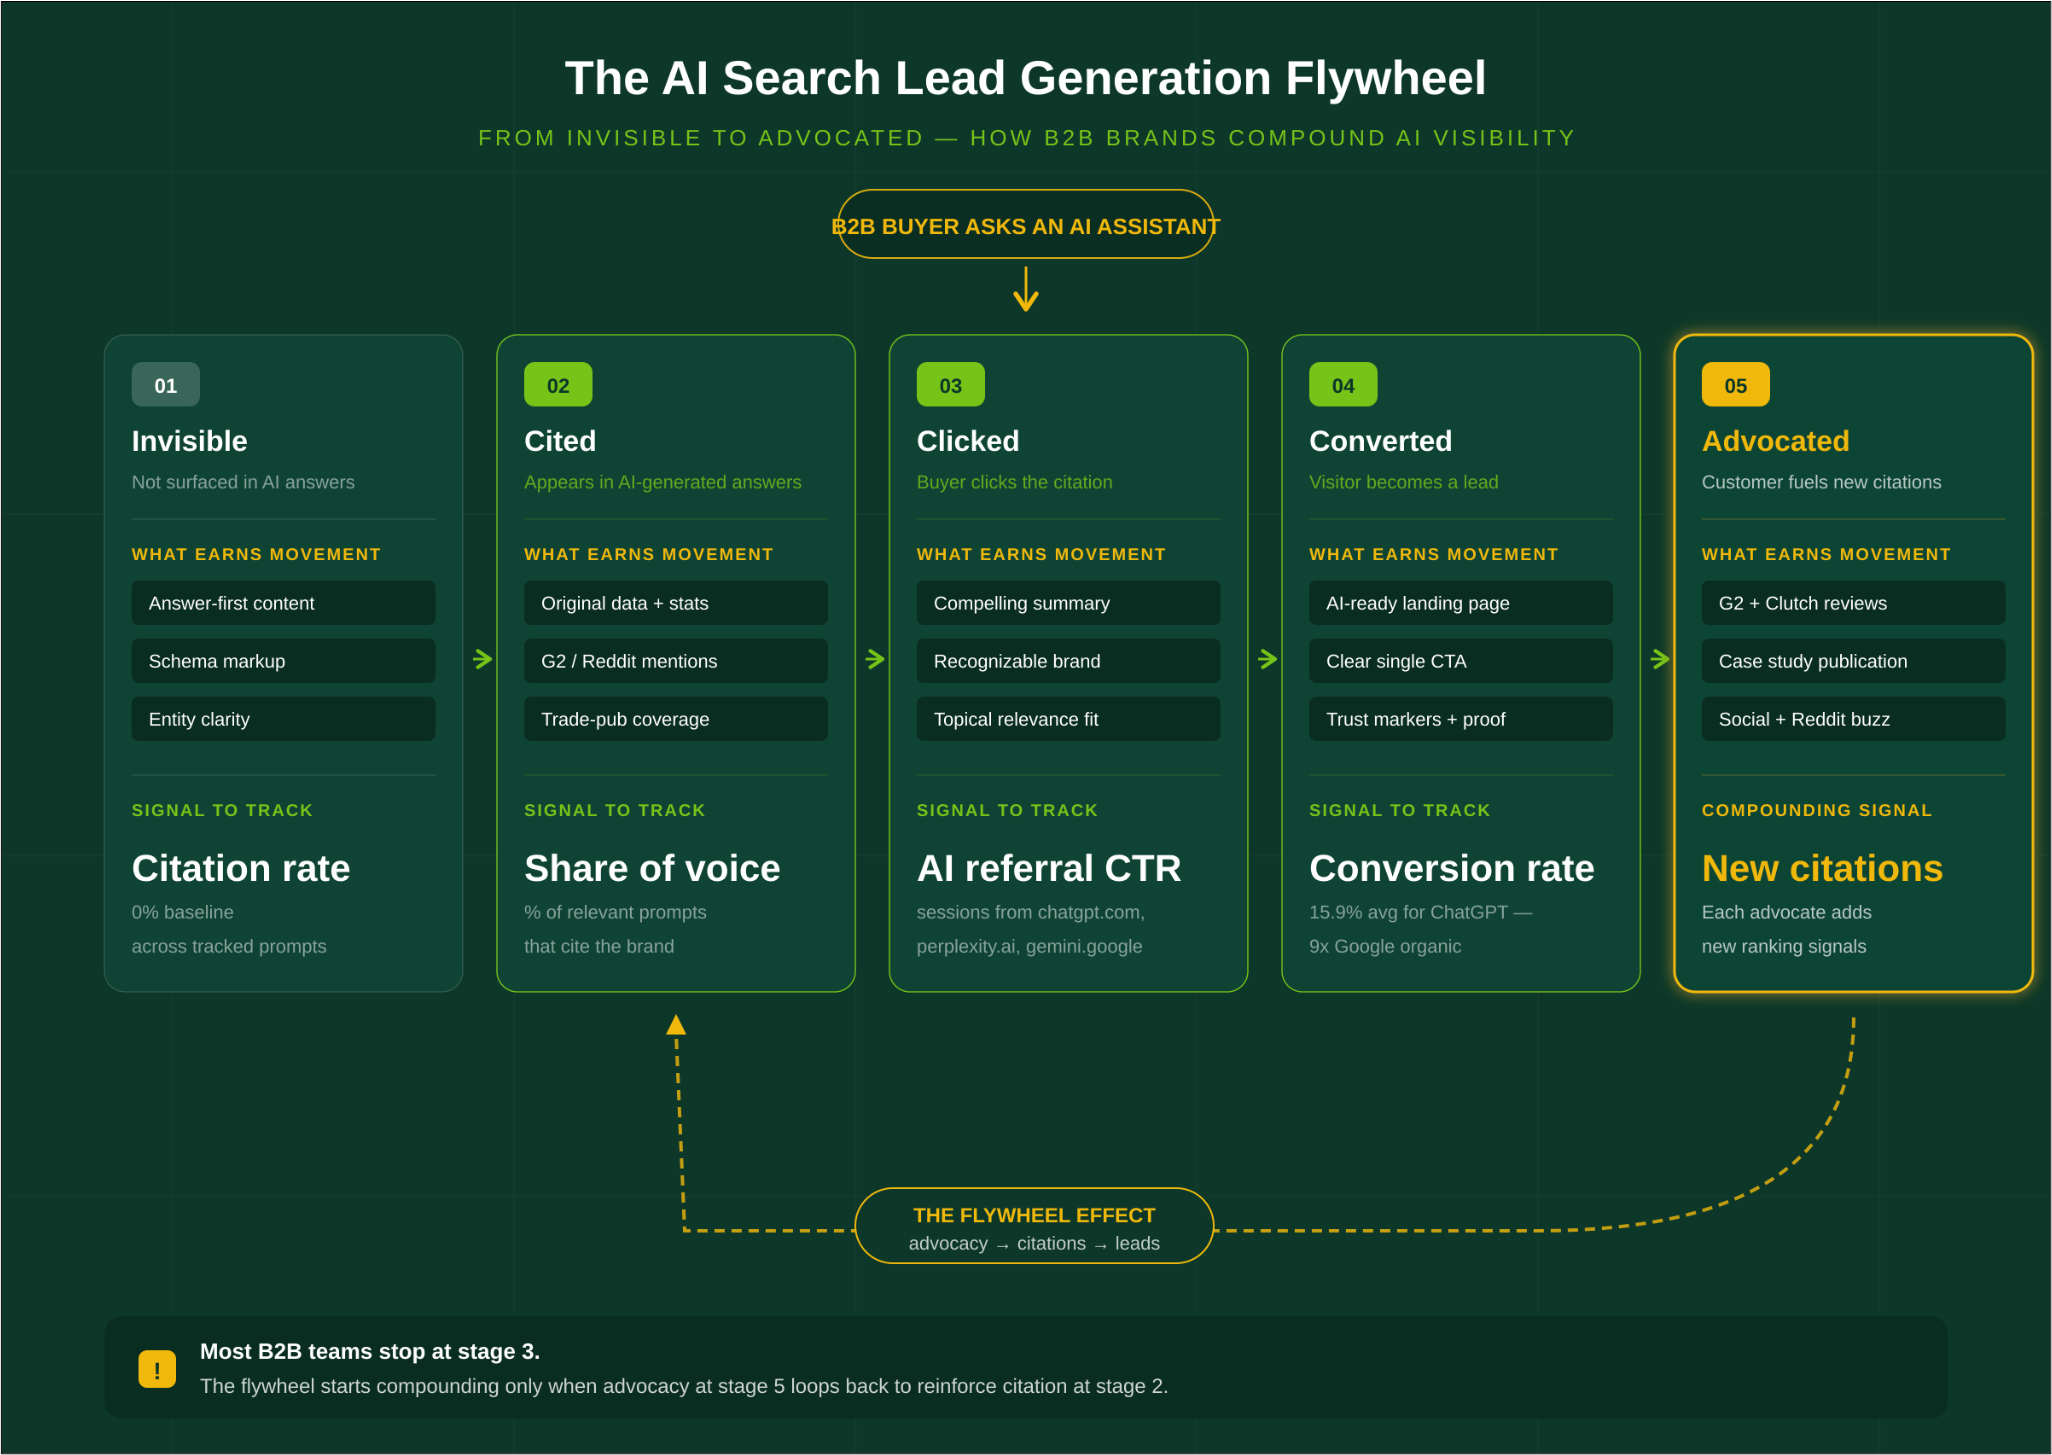This screenshot has width=2052, height=1455.
Task: Click yellow dashed arrowhead below Cited card
Action: coord(676,1025)
